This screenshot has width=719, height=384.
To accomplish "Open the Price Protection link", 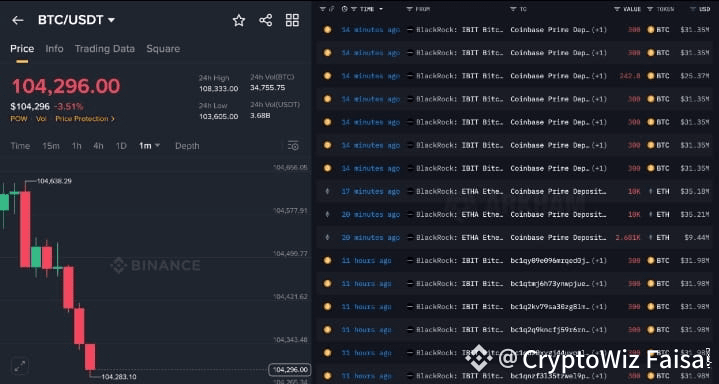I will (x=85, y=119).
